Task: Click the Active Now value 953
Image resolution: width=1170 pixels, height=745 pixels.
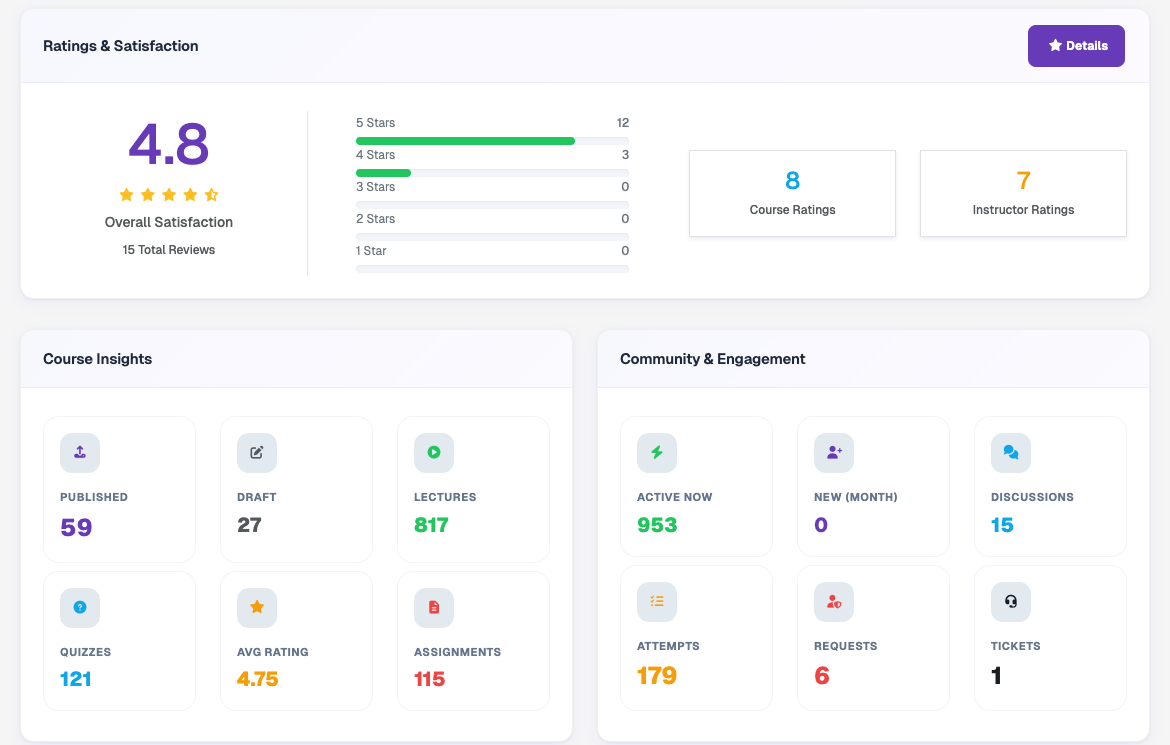Action: [x=657, y=526]
